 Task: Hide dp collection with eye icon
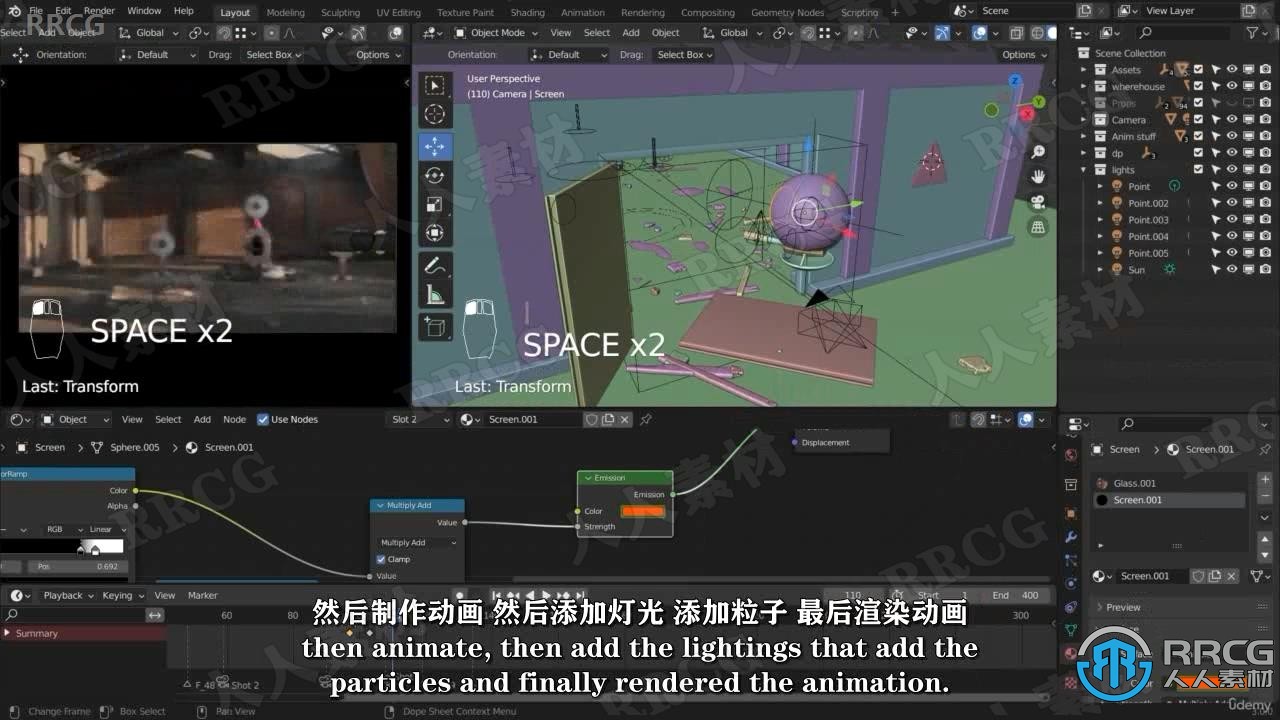click(1232, 153)
